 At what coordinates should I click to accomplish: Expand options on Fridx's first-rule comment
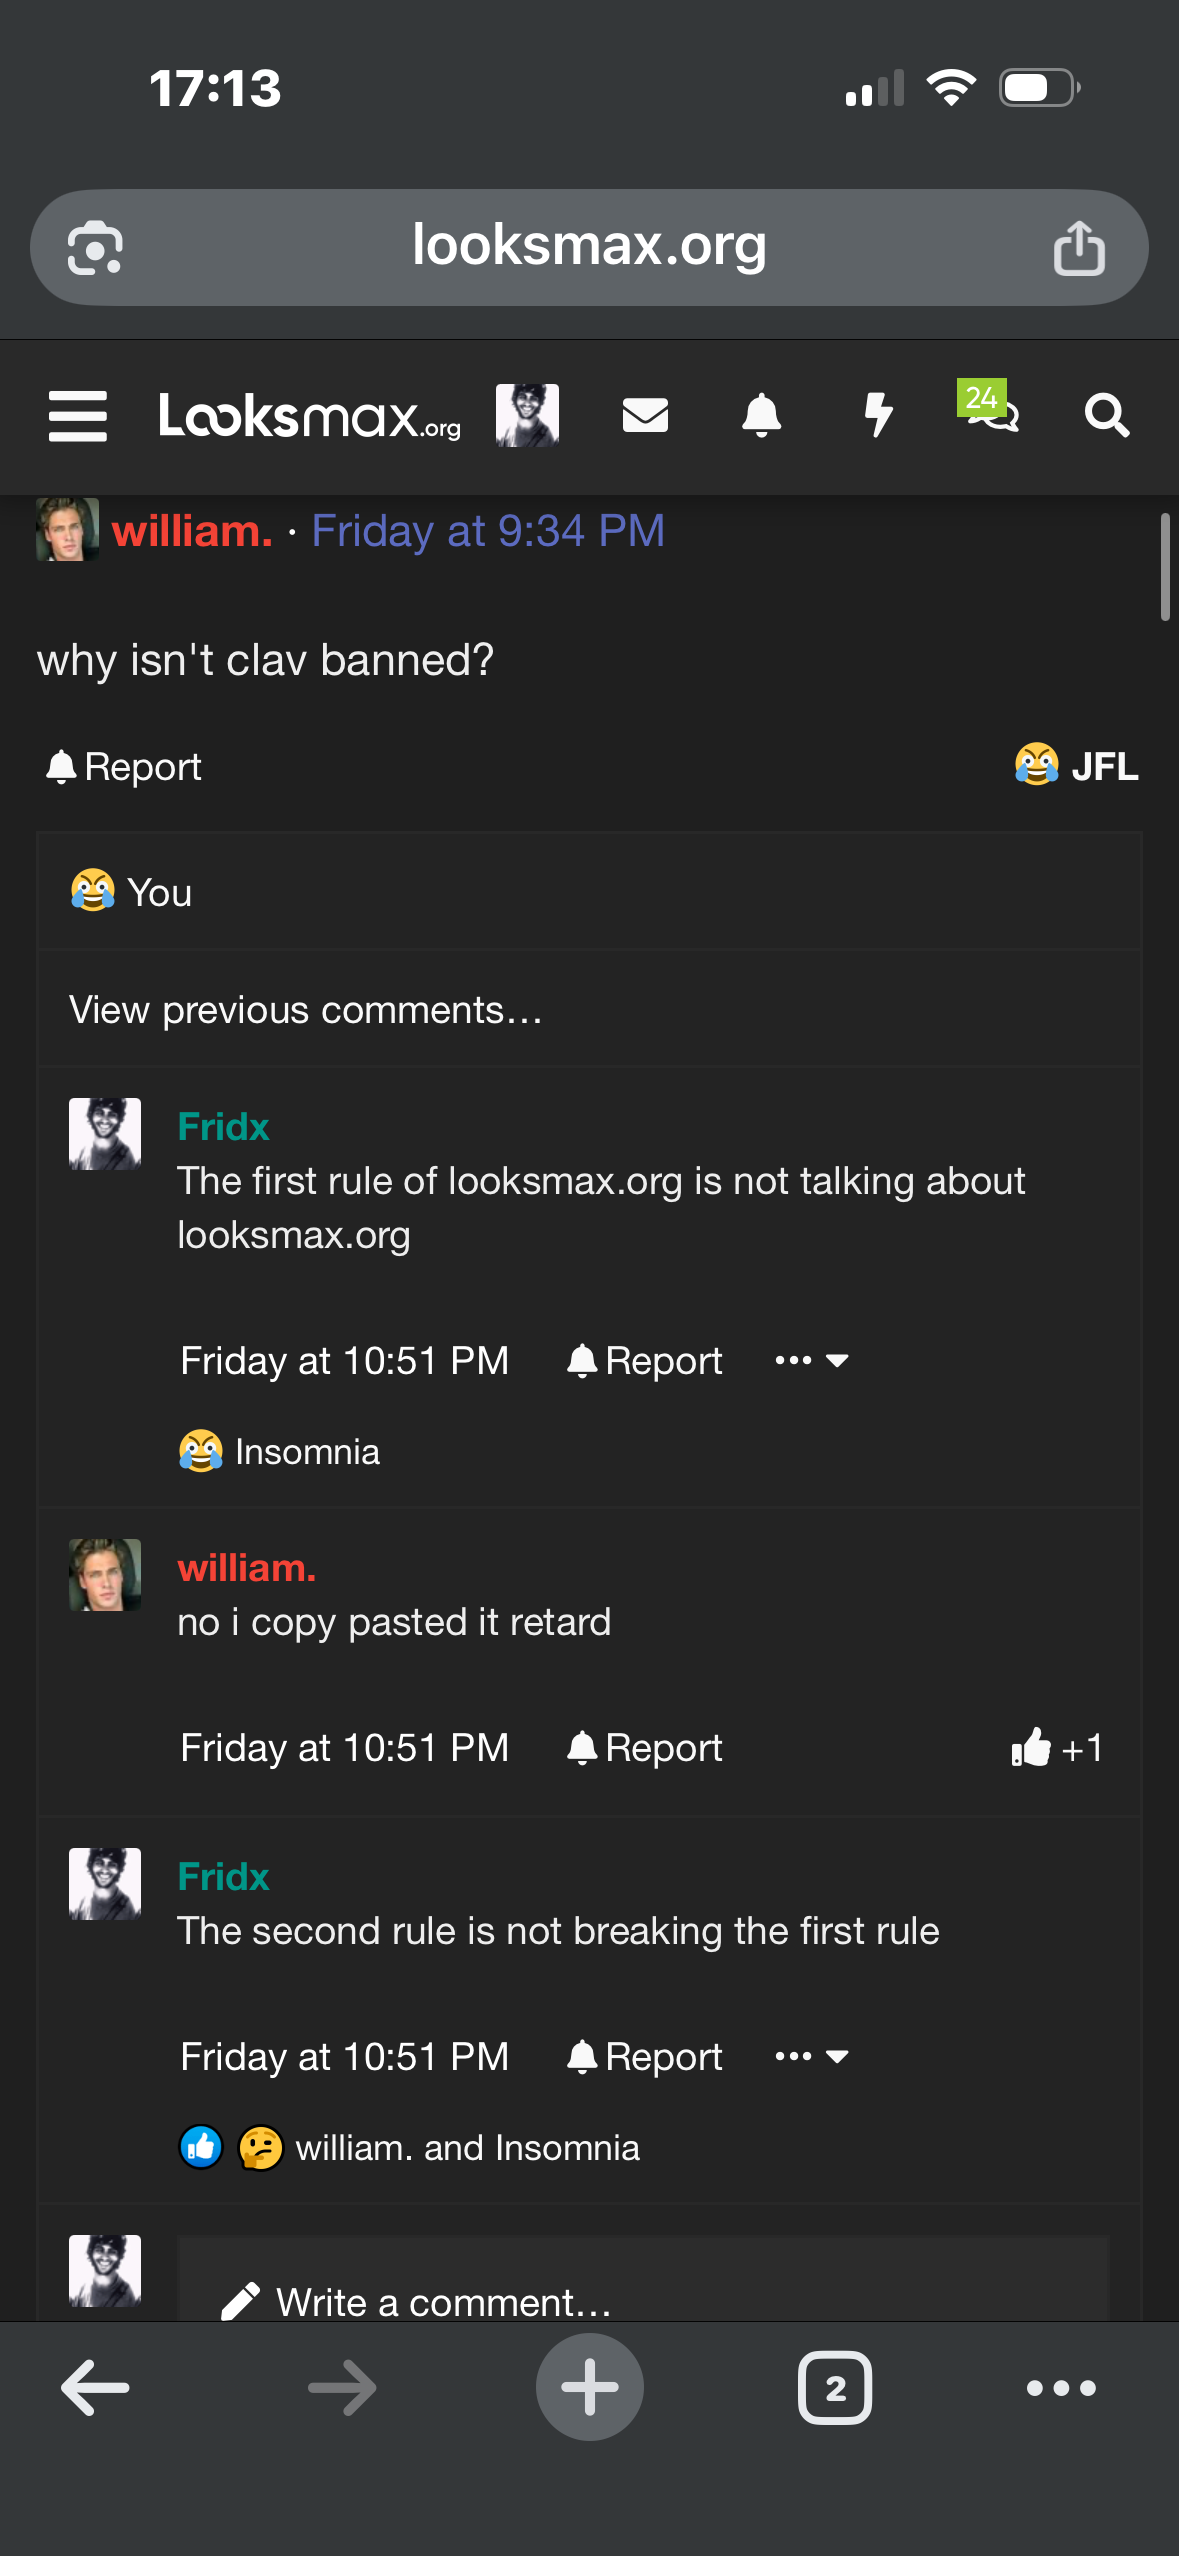point(811,1360)
